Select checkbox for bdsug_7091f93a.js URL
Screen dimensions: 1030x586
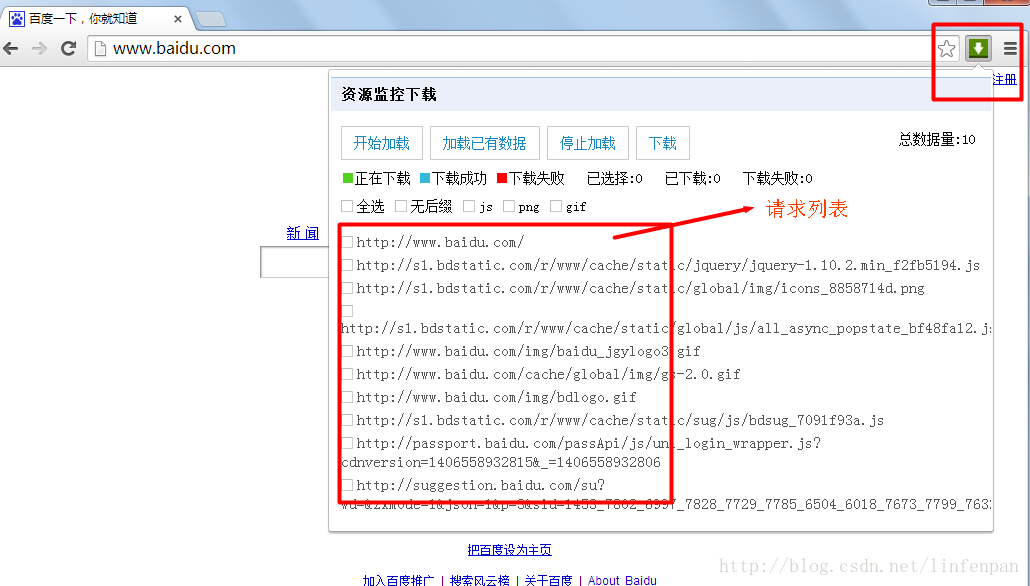coord(347,420)
